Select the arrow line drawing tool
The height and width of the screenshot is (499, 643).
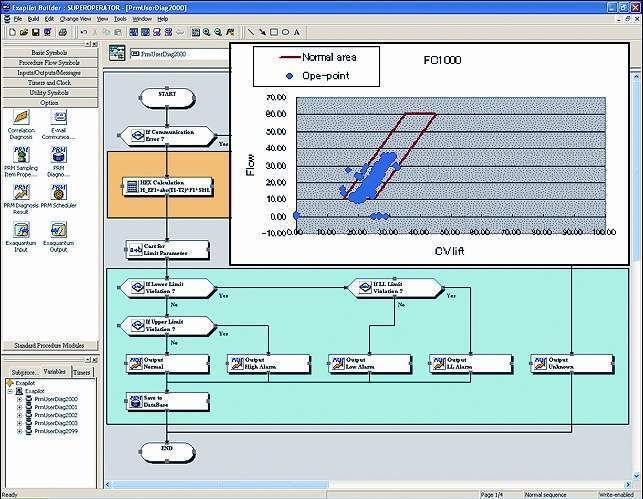[262, 32]
